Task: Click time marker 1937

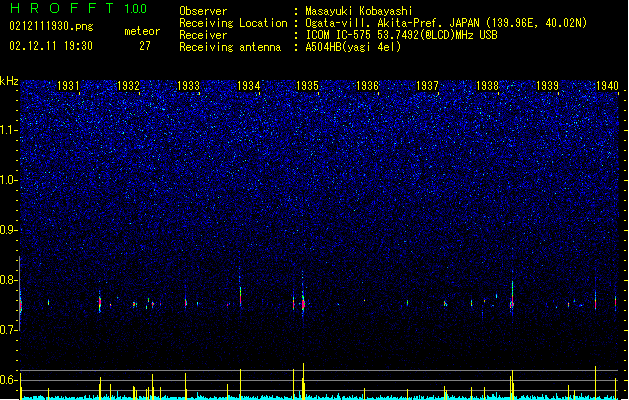Action: point(427,85)
